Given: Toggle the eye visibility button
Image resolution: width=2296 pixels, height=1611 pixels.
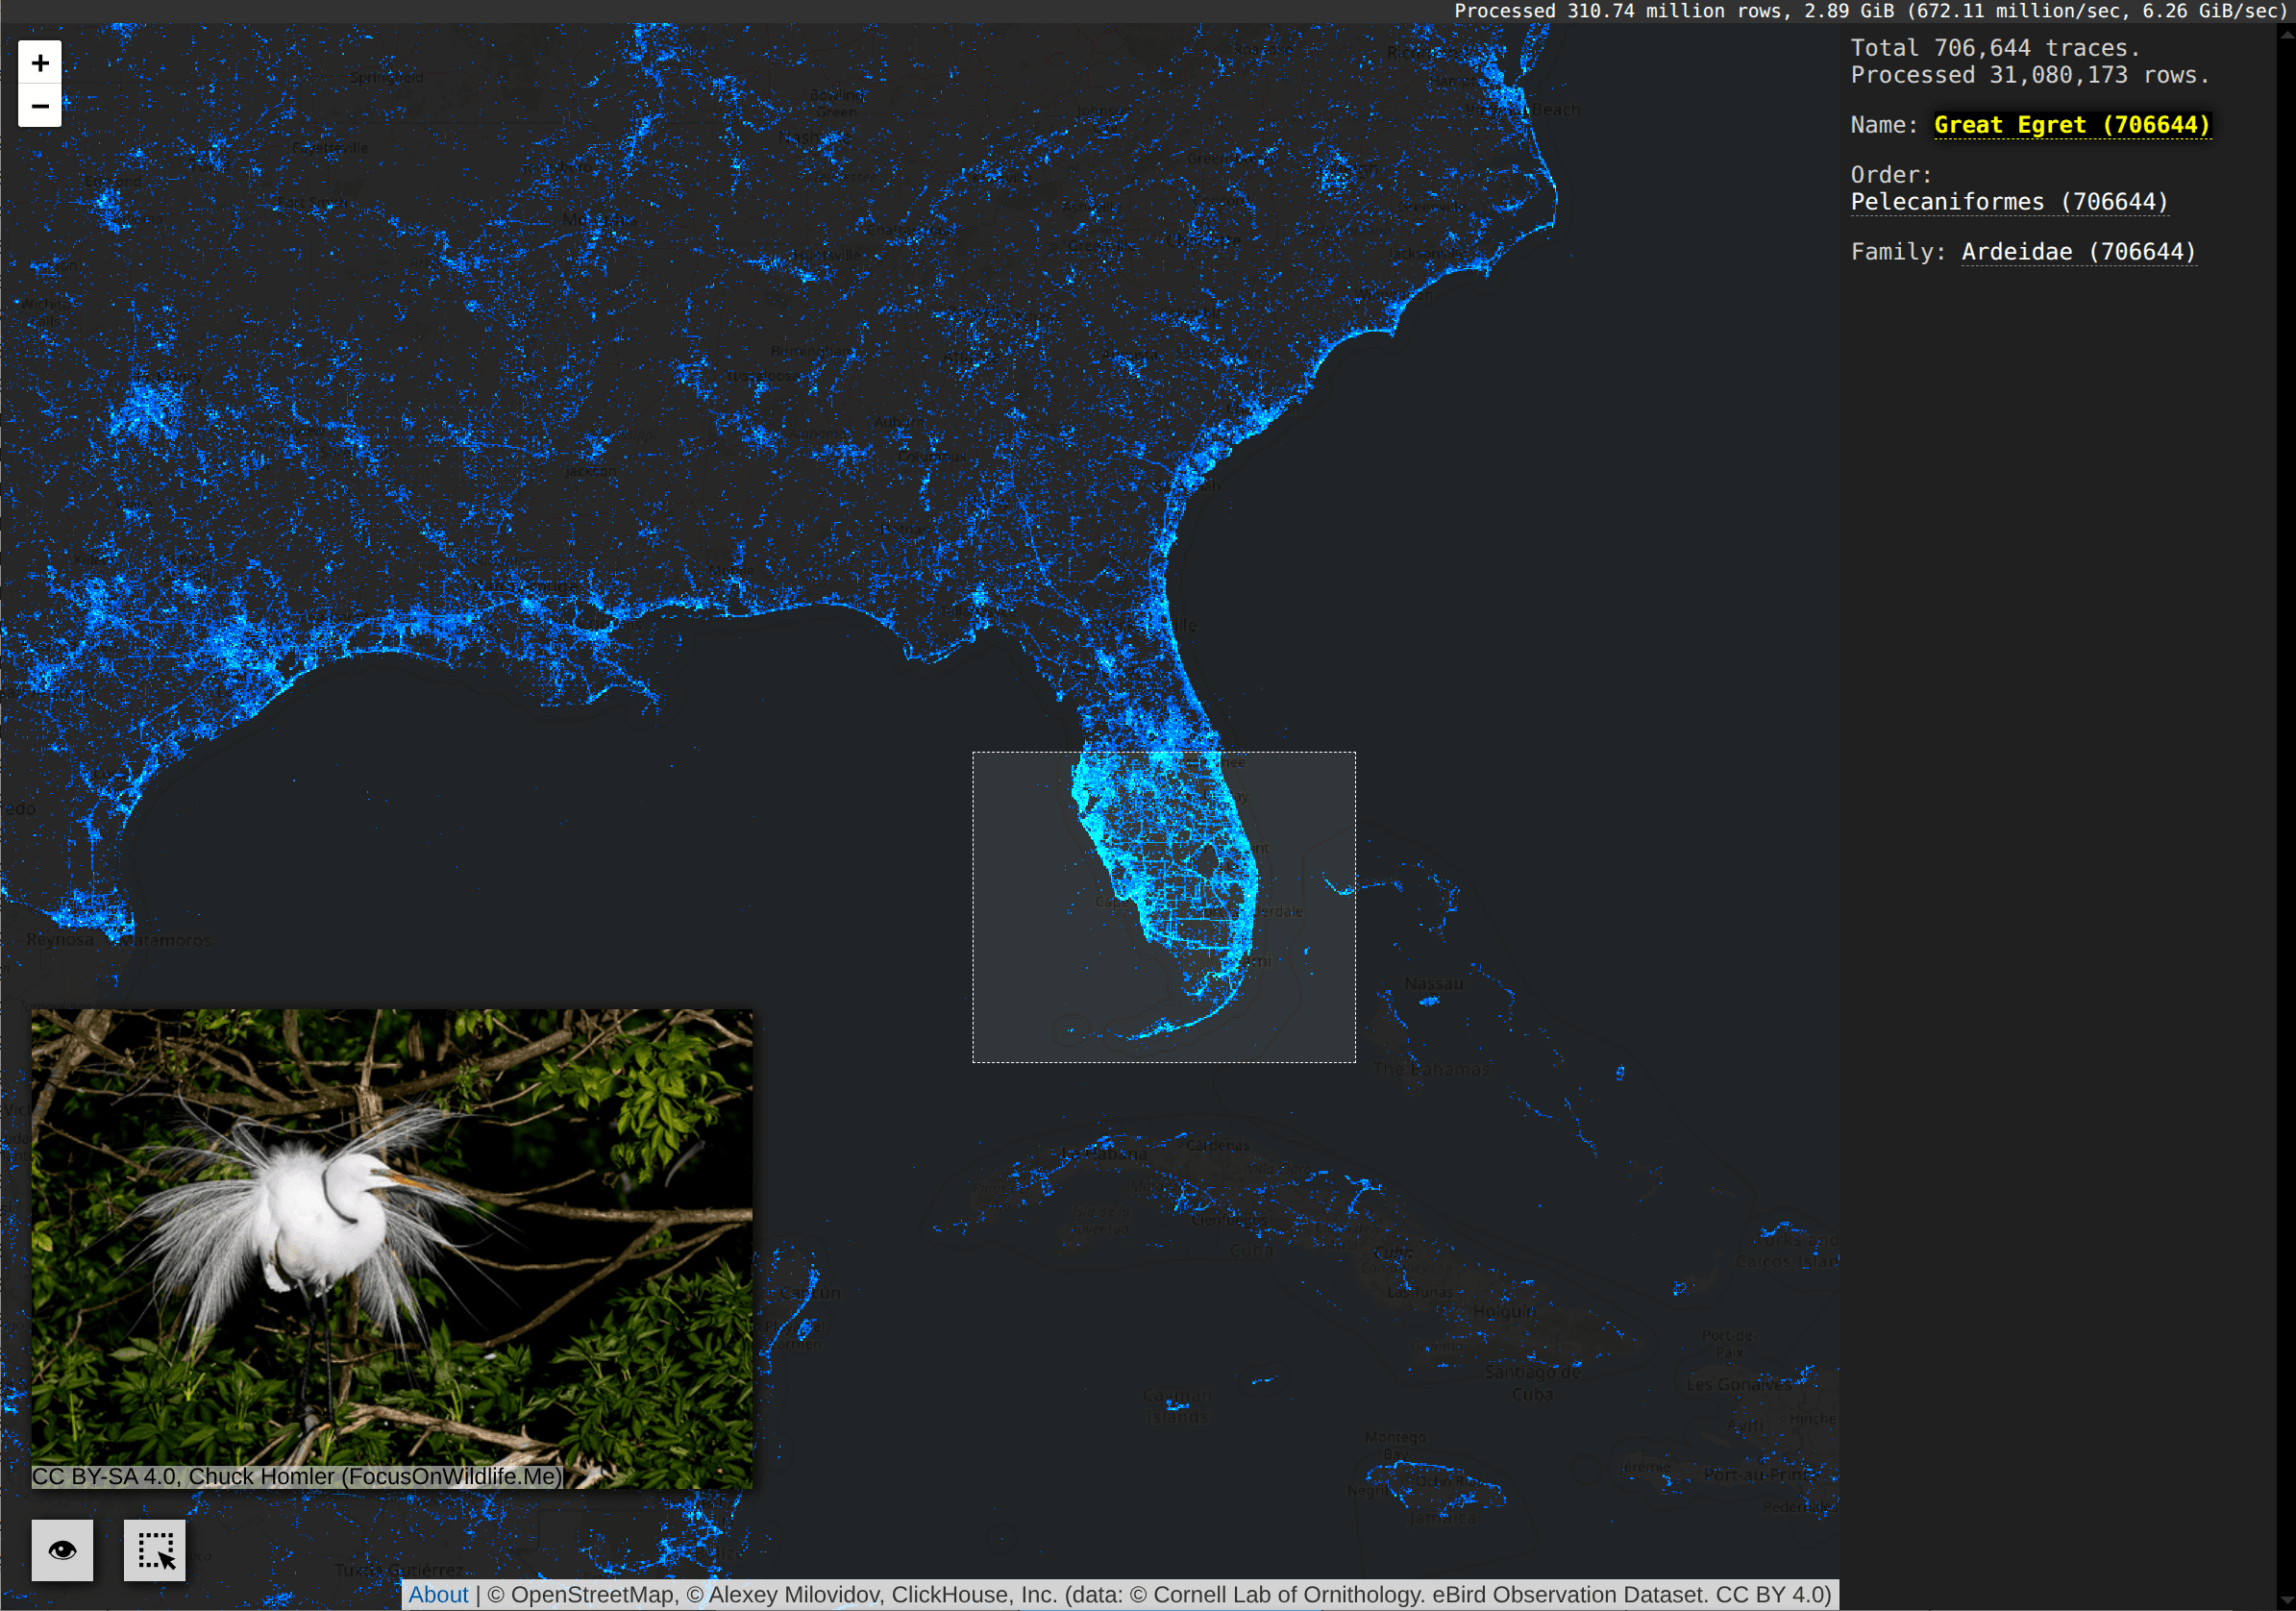Looking at the screenshot, I should click(x=62, y=1550).
